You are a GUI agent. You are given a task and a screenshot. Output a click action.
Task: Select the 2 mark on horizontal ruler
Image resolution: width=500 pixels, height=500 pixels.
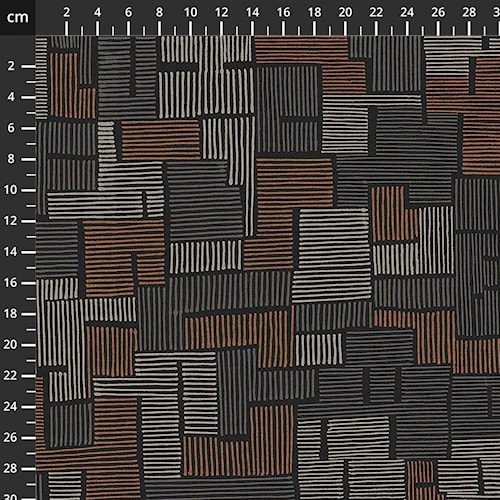pyautogui.click(x=66, y=12)
